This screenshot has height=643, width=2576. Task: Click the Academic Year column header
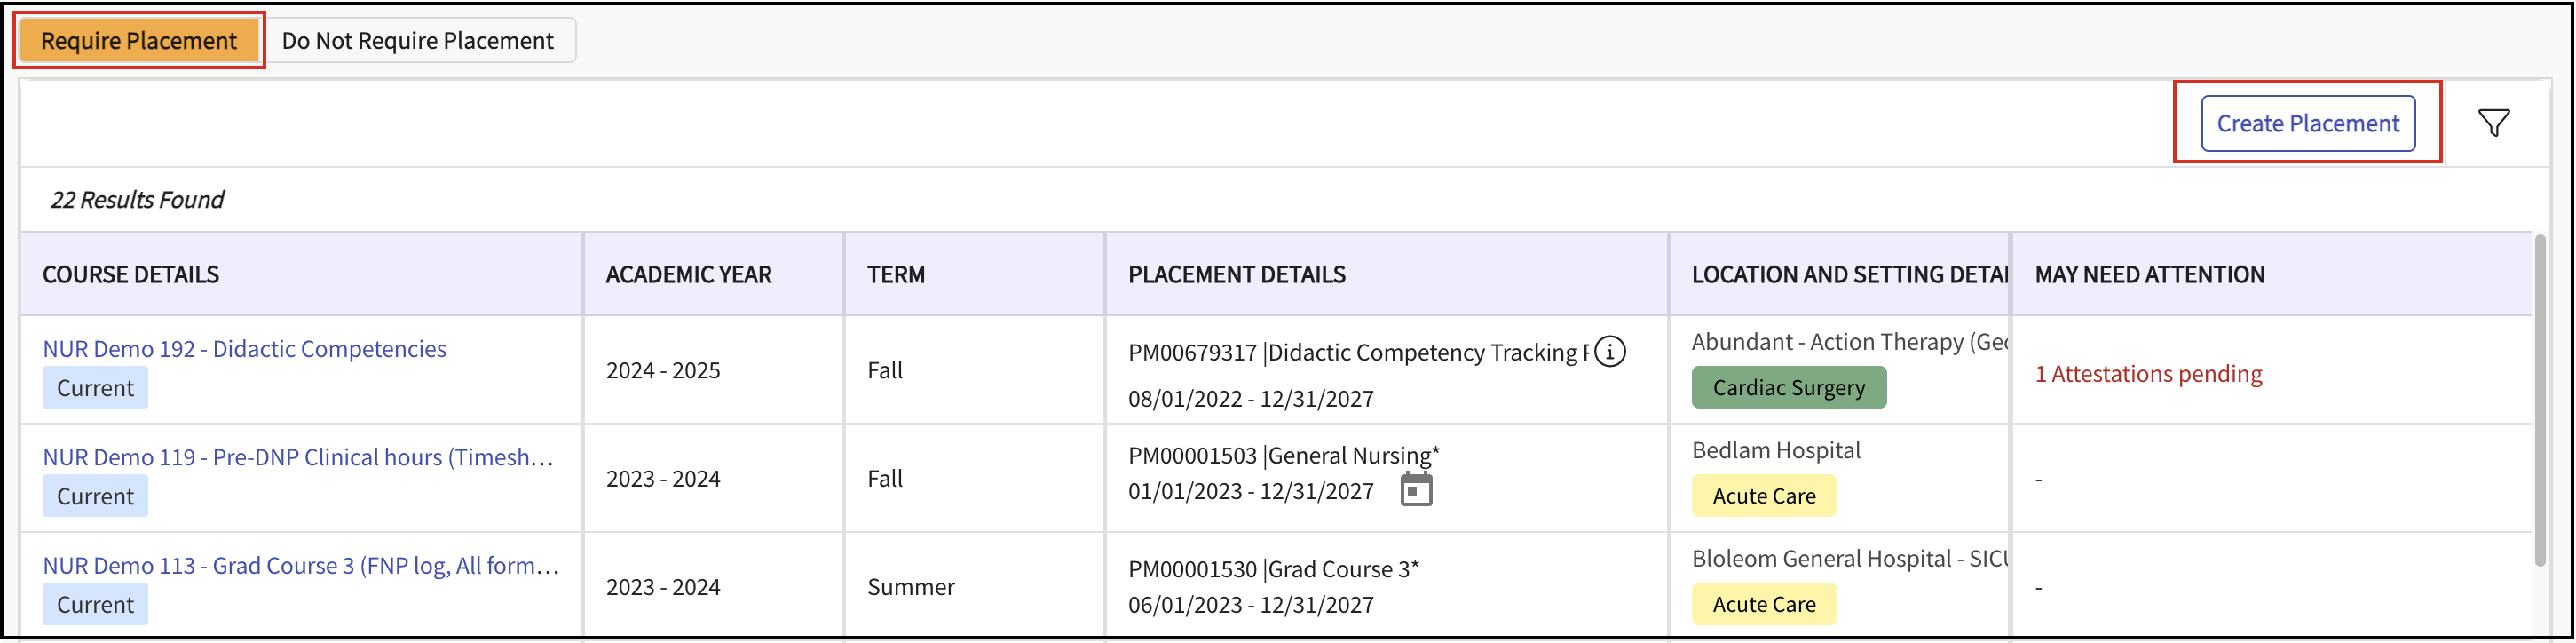click(x=688, y=275)
